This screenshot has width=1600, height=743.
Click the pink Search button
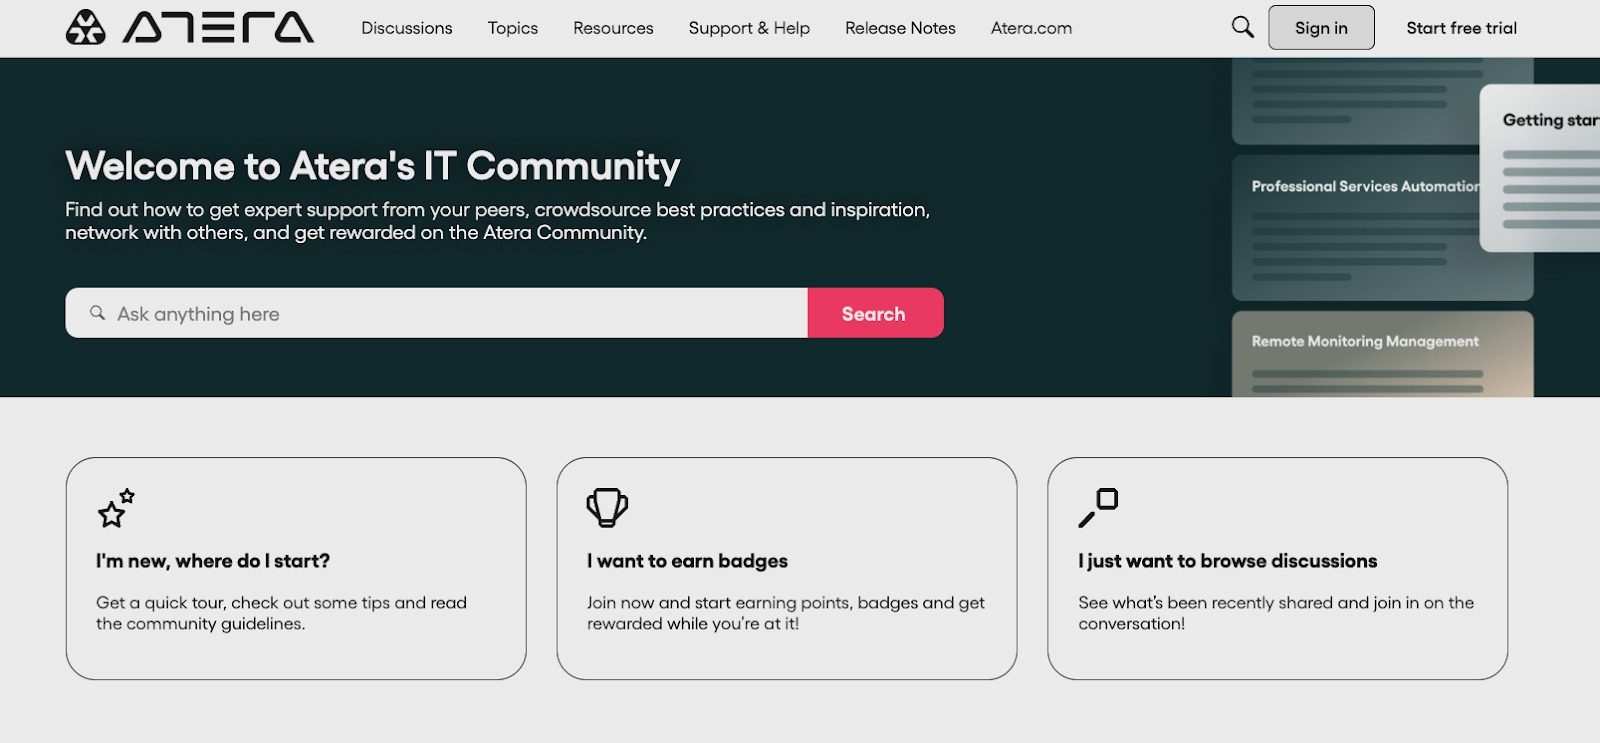(875, 313)
